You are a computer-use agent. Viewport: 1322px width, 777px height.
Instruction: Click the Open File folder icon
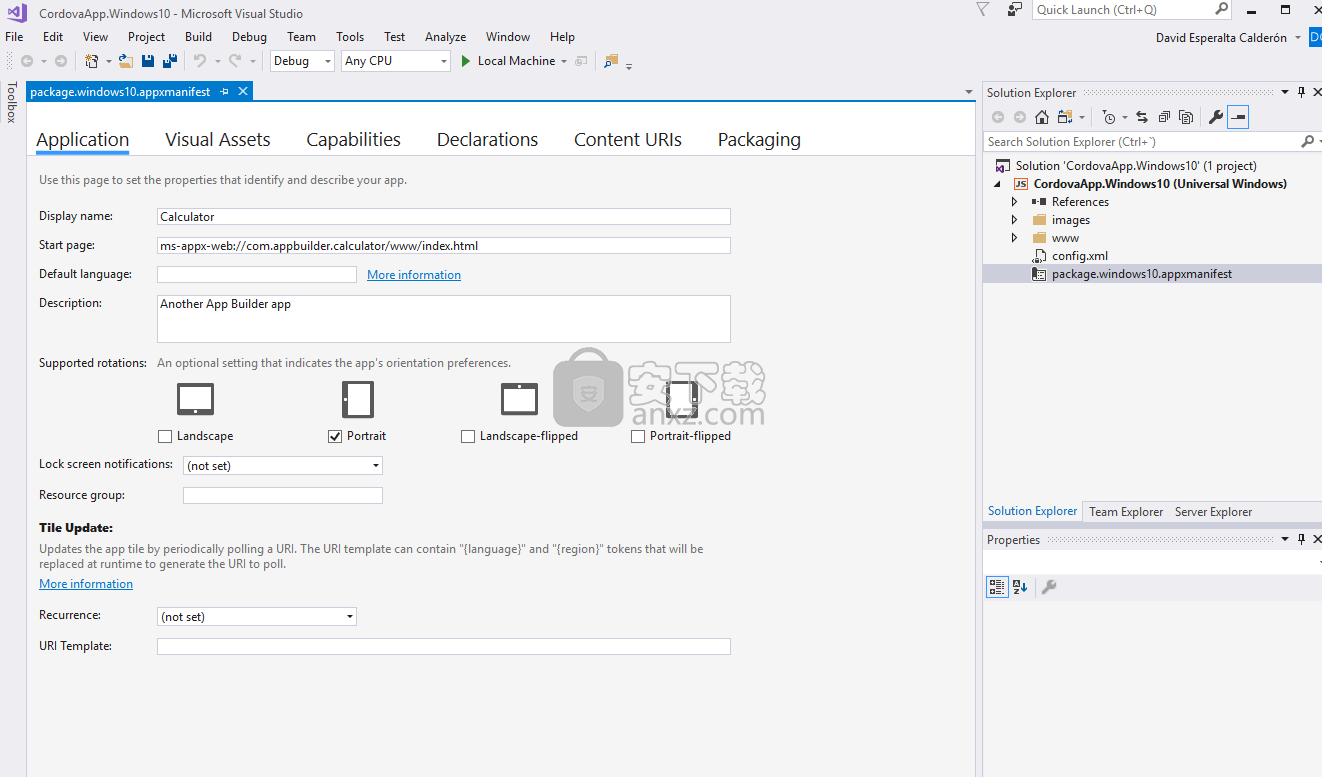coord(126,61)
